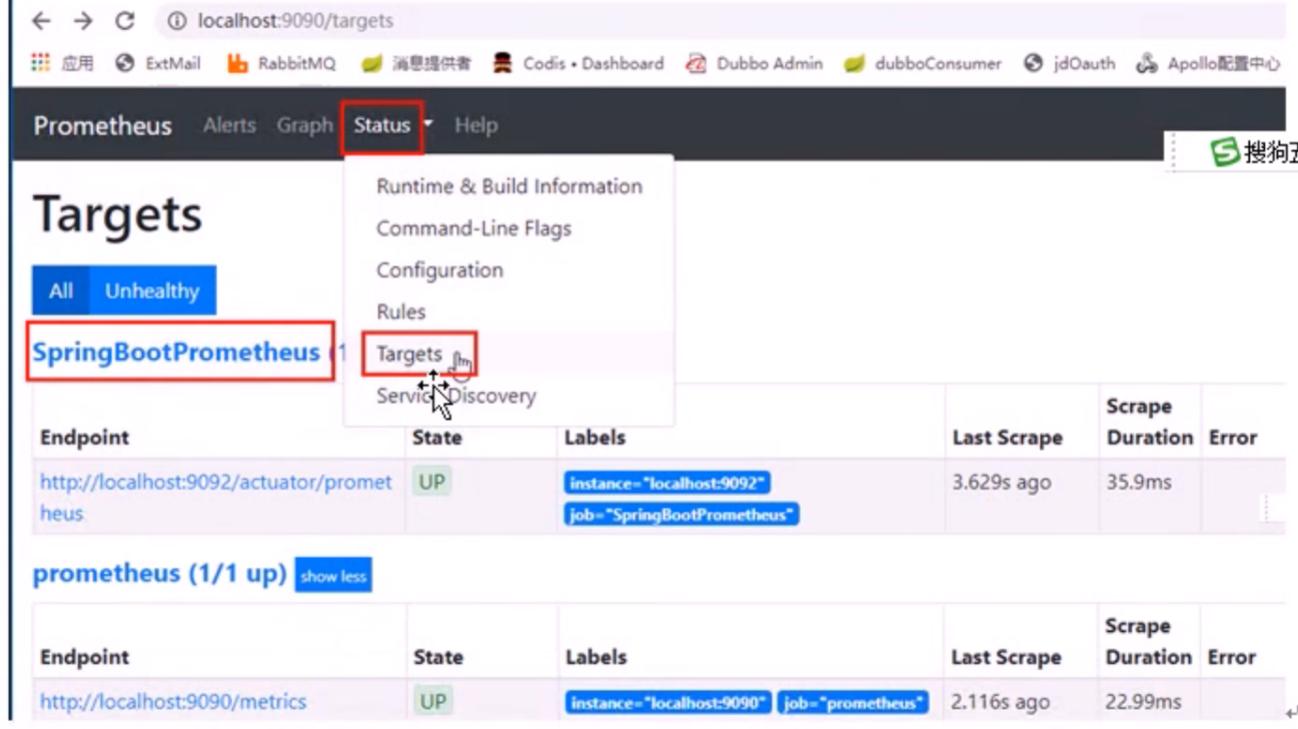1298x729 pixels.
Task: Click the 22.99ms scrape duration value
Action: (x=1144, y=702)
